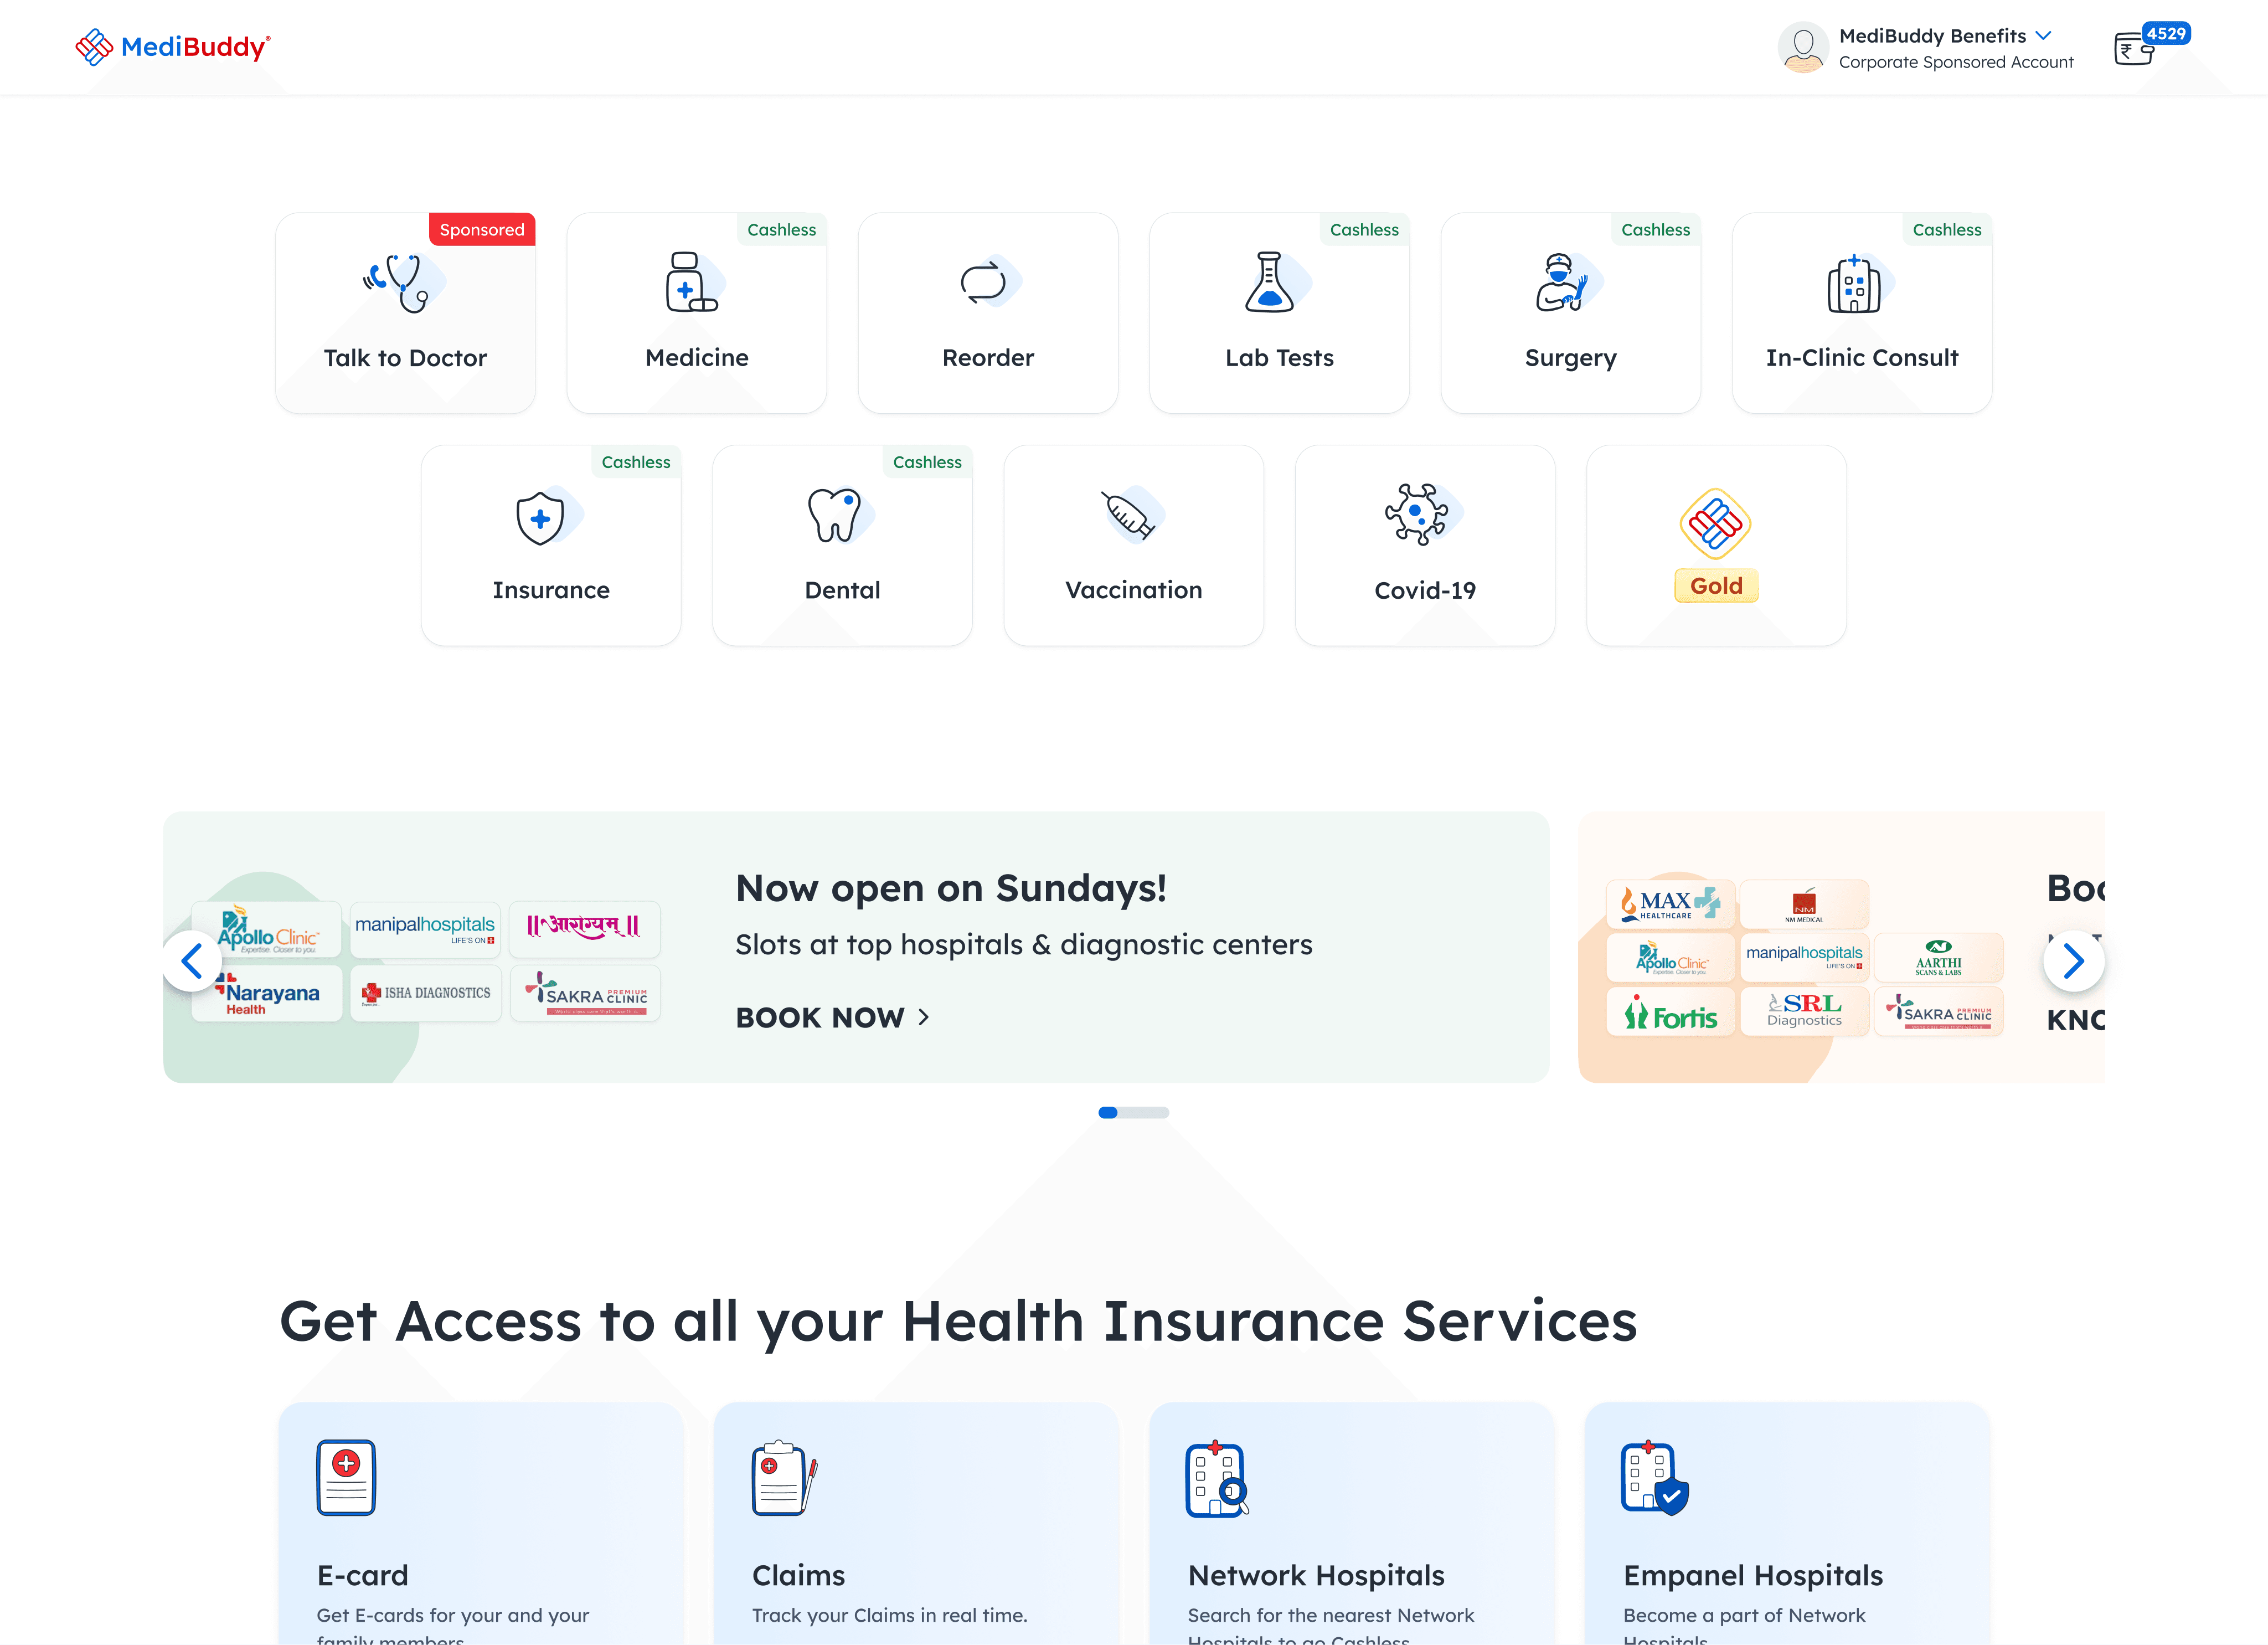Image resolution: width=2268 pixels, height=1645 pixels.
Task: Open Lab Tests flask icon
Action: [x=1271, y=283]
